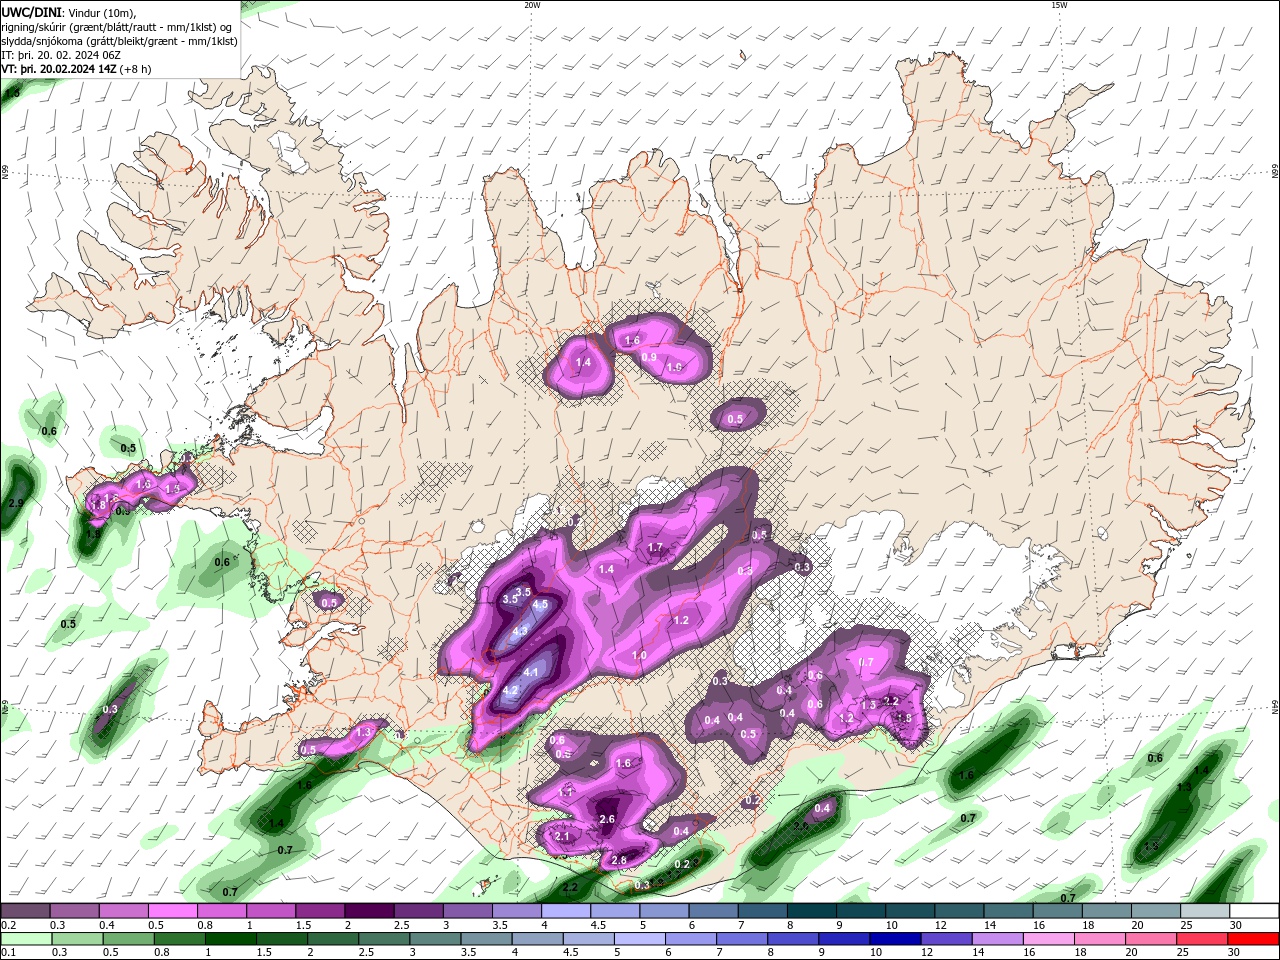Click the 1.7 snowfall value in central highlands
The image size is (1280, 960).
point(656,548)
